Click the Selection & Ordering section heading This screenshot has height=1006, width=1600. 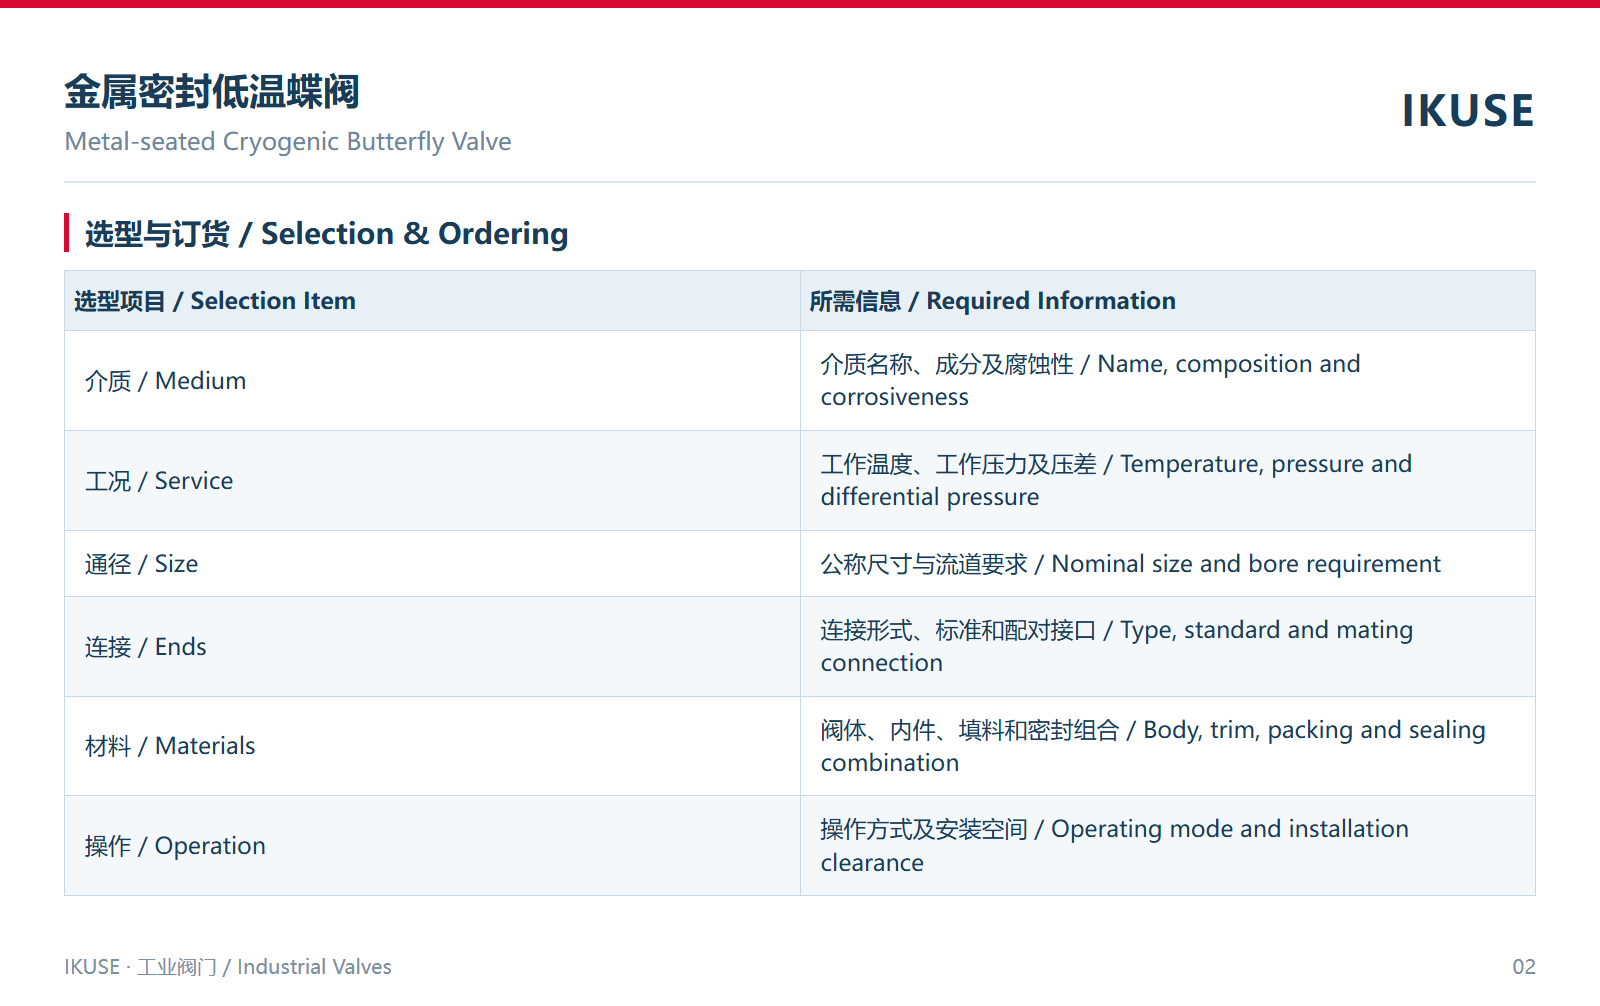[326, 233]
